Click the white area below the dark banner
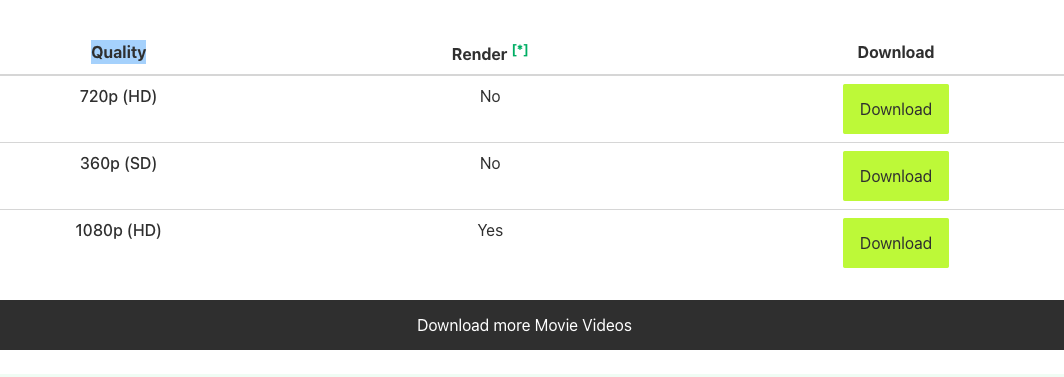 [x=532, y=361]
